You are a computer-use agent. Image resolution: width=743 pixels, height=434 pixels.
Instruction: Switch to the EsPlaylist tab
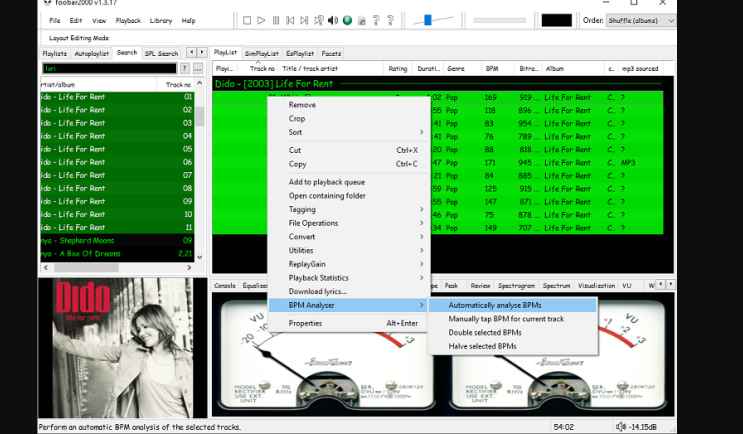tap(300, 54)
